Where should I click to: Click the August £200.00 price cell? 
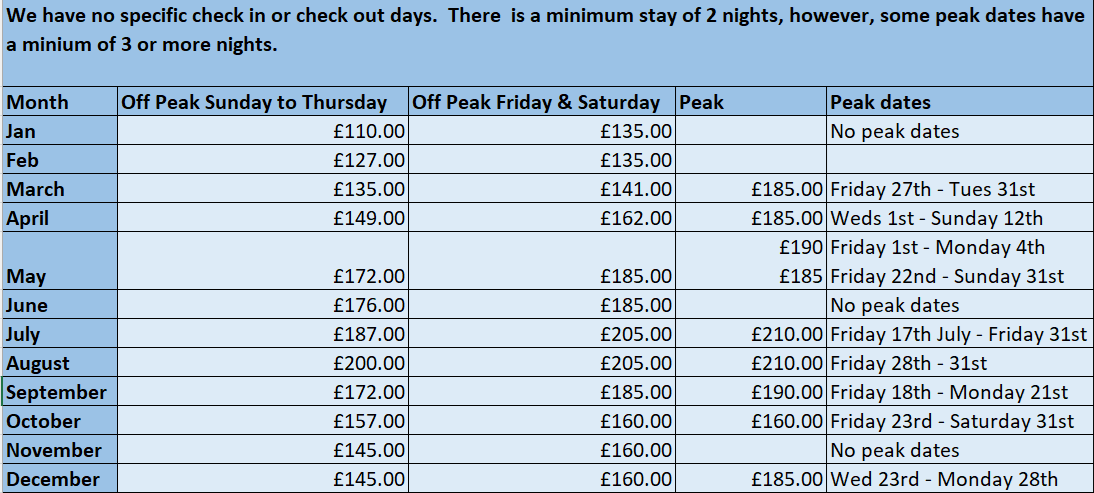point(263,363)
